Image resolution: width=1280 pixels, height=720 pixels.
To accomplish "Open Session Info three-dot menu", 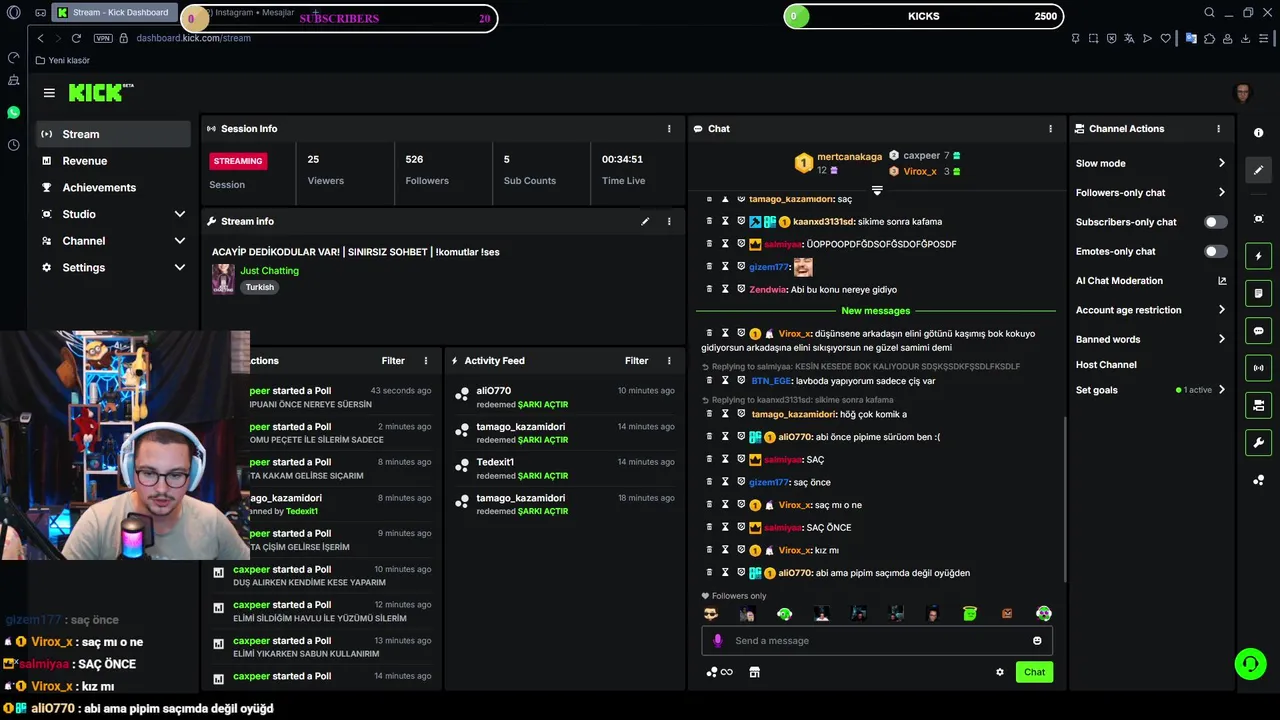I will click(669, 129).
